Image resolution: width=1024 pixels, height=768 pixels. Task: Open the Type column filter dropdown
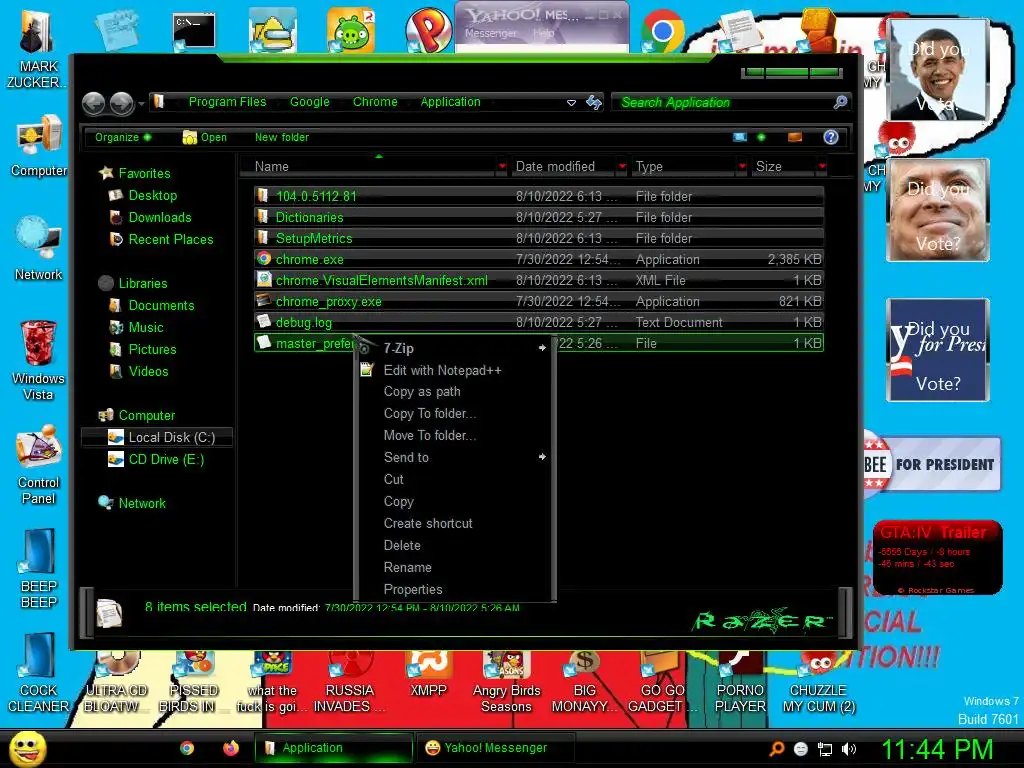[x=742, y=167]
